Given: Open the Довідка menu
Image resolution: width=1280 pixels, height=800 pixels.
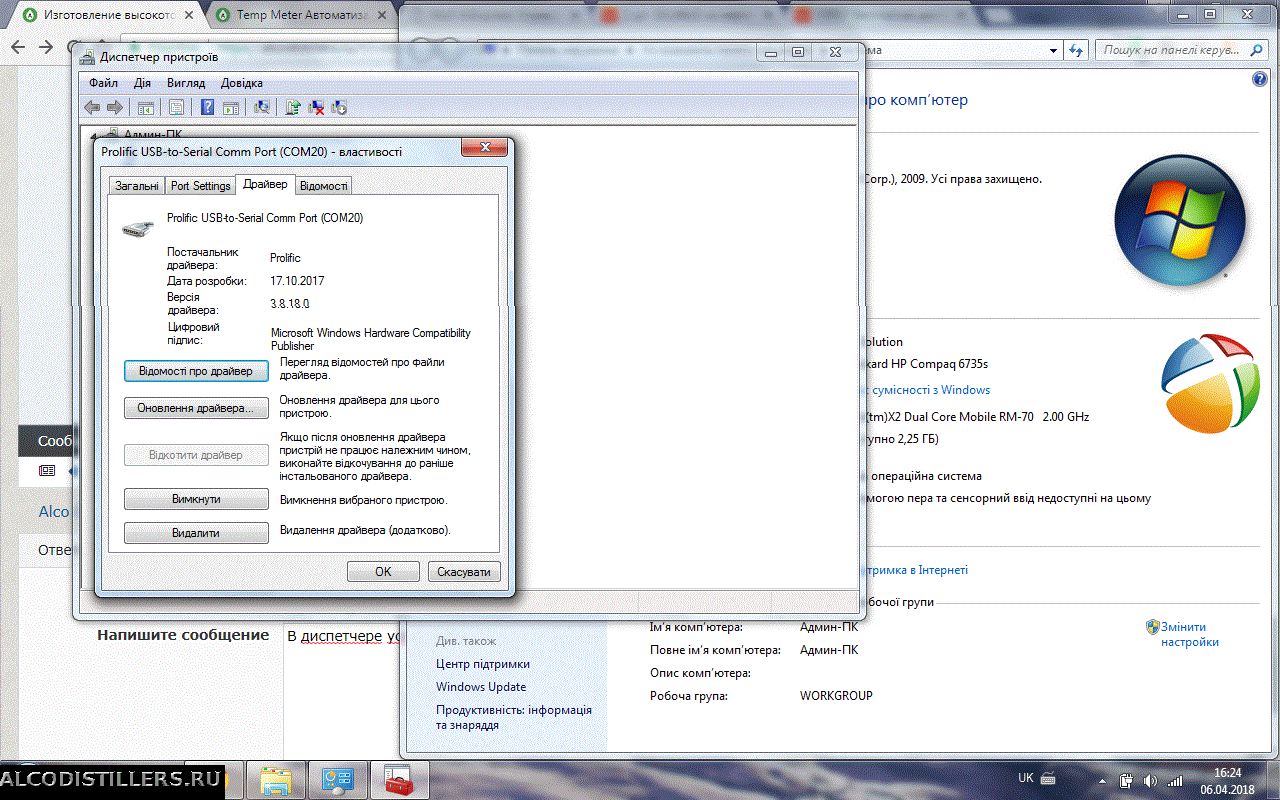Looking at the screenshot, I should pos(242,83).
